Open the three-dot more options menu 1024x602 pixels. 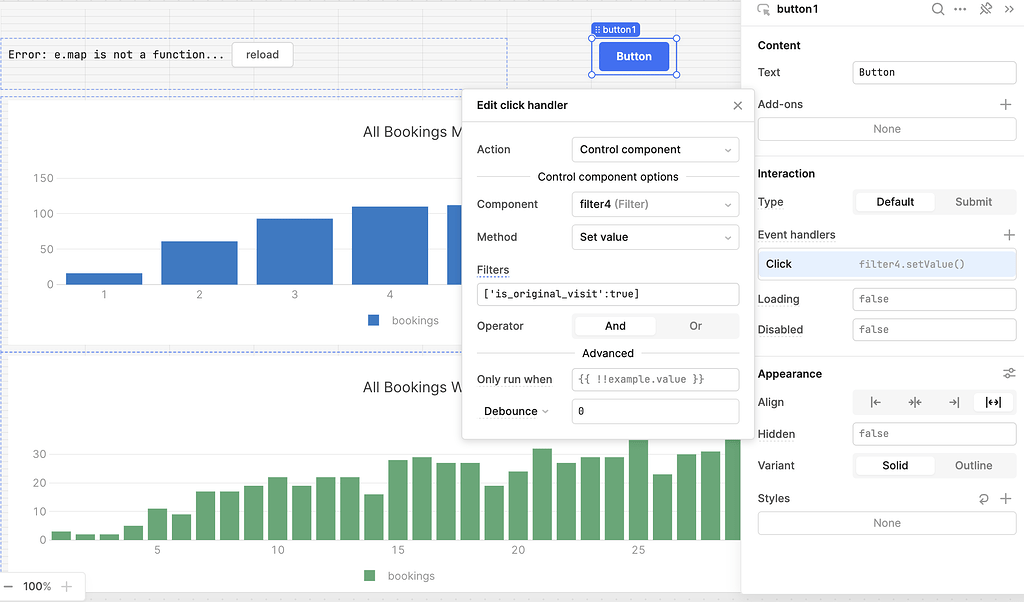(961, 9)
